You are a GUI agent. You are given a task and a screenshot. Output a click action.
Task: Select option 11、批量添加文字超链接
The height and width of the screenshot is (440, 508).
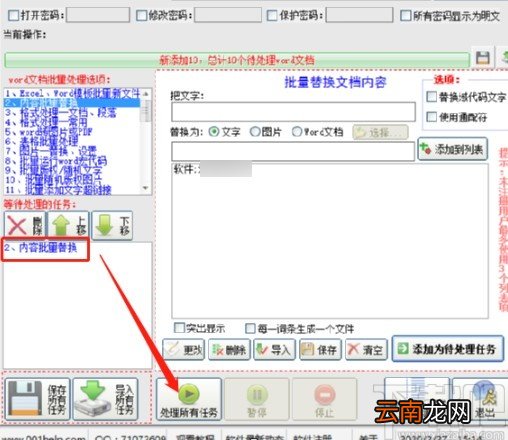(x=72, y=190)
